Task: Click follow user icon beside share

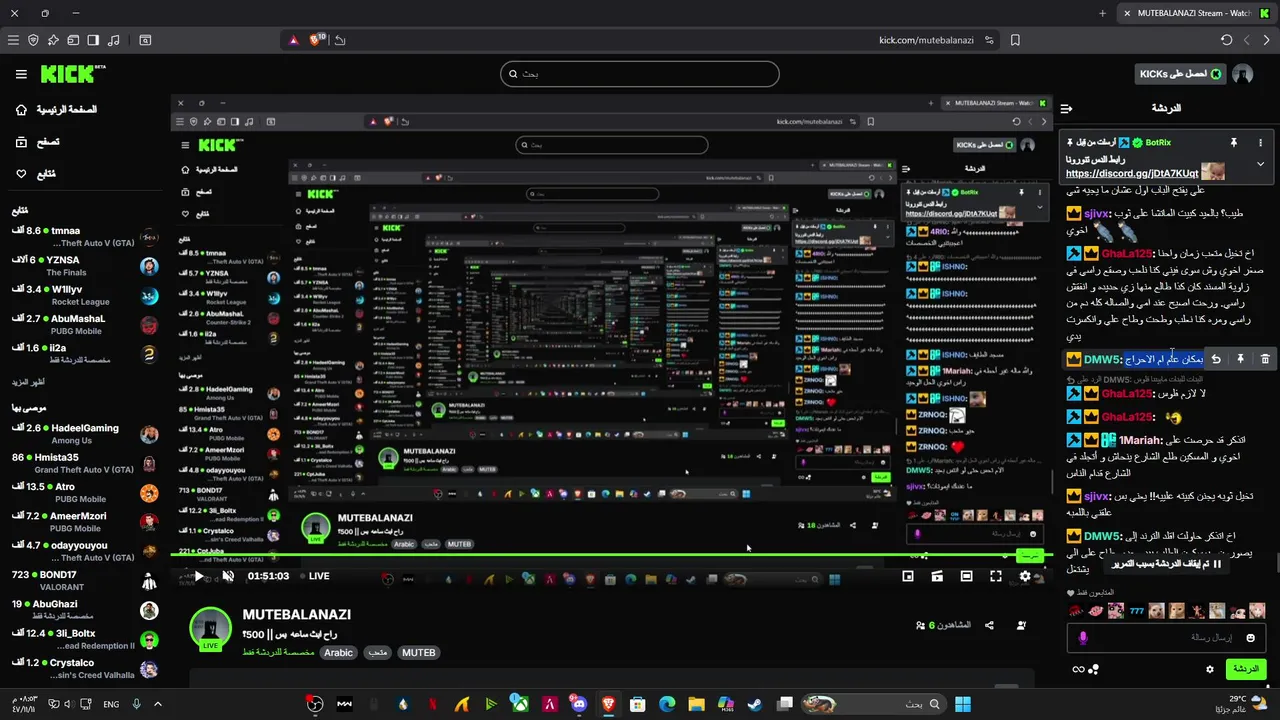Action: 1021,625
